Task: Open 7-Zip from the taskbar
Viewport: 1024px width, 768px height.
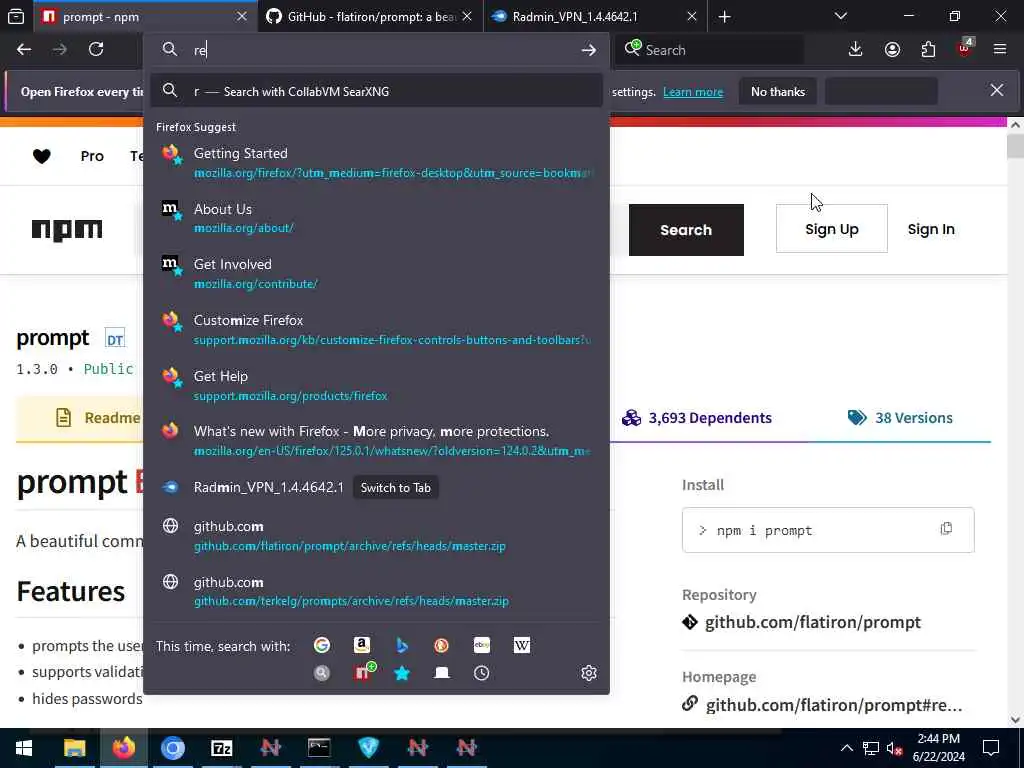Action: 221,748
